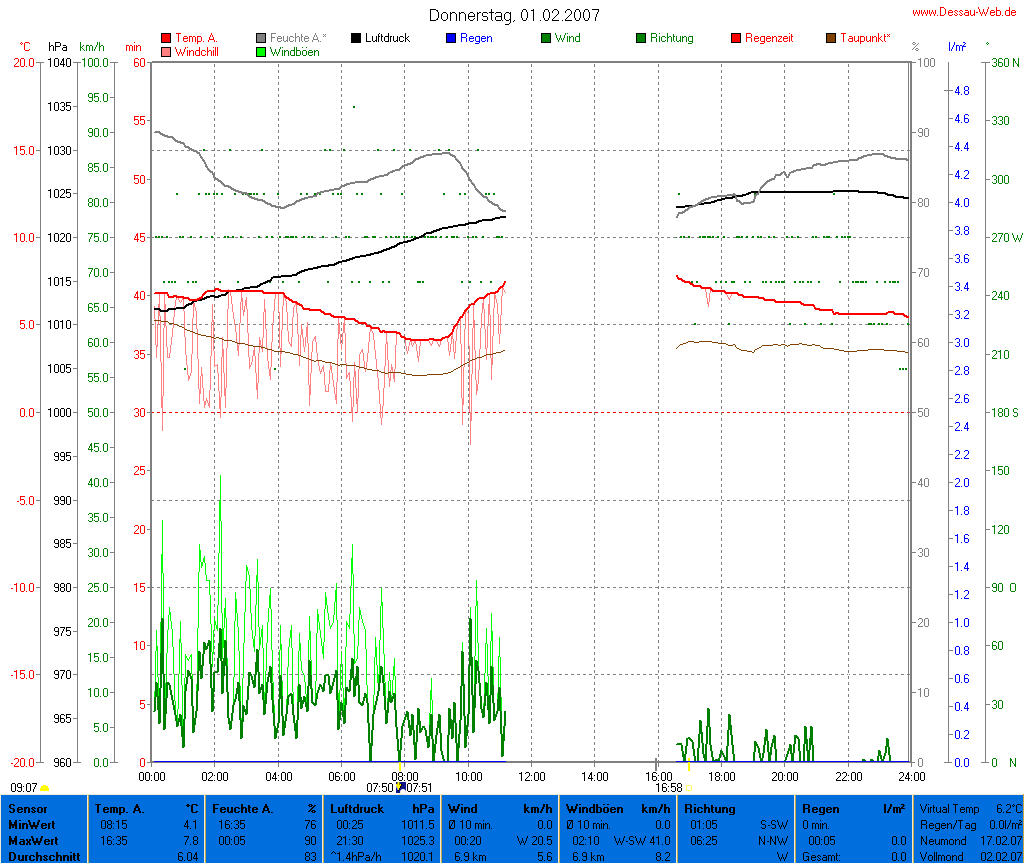Click the brown Taupunkt legend square
This screenshot has height=863, width=1024.
point(831,38)
